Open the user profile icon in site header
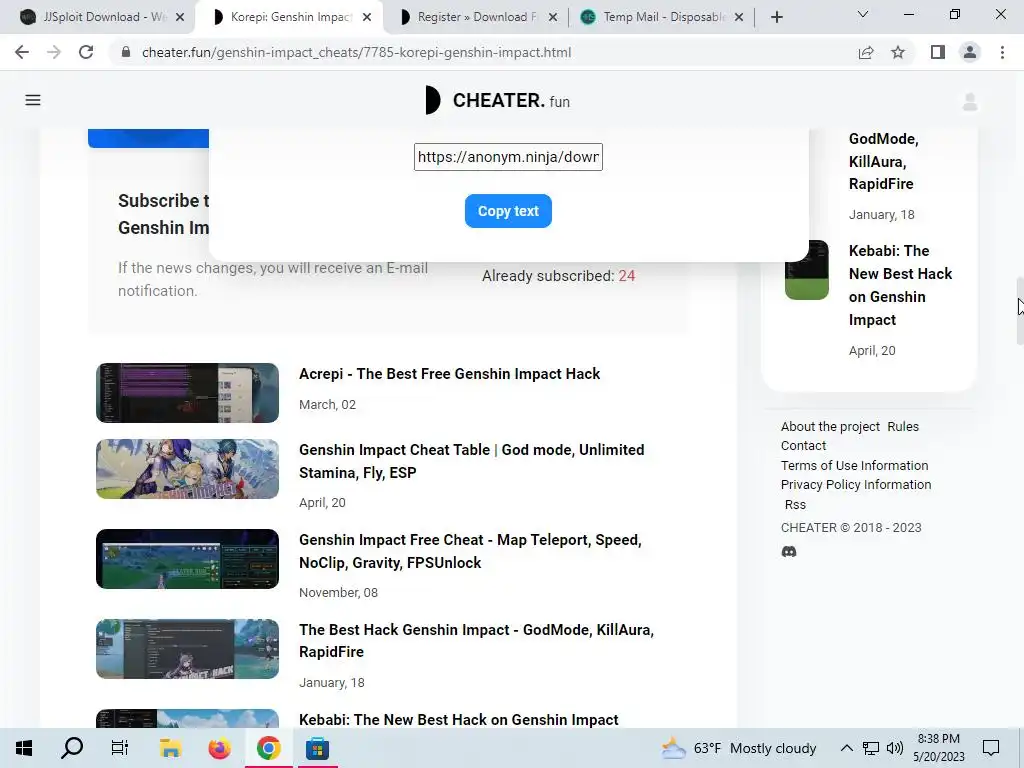Viewport: 1024px width, 768px height. point(970,101)
